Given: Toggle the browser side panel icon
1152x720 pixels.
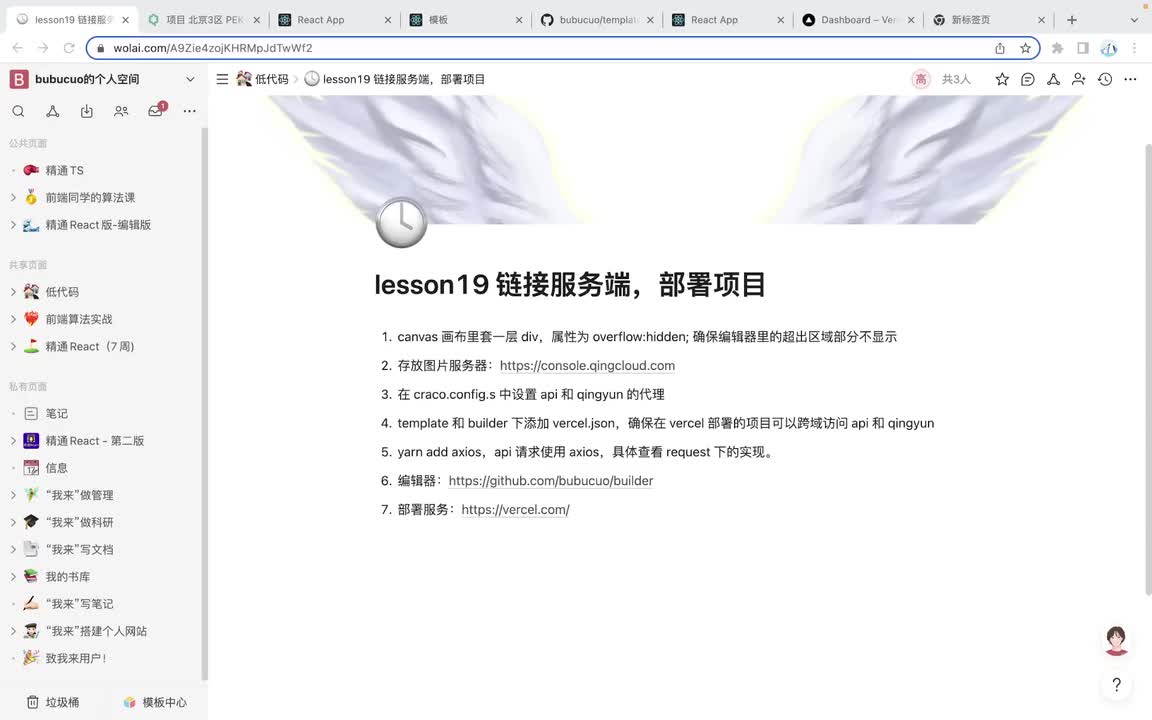Looking at the screenshot, I should coord(1083,48).
